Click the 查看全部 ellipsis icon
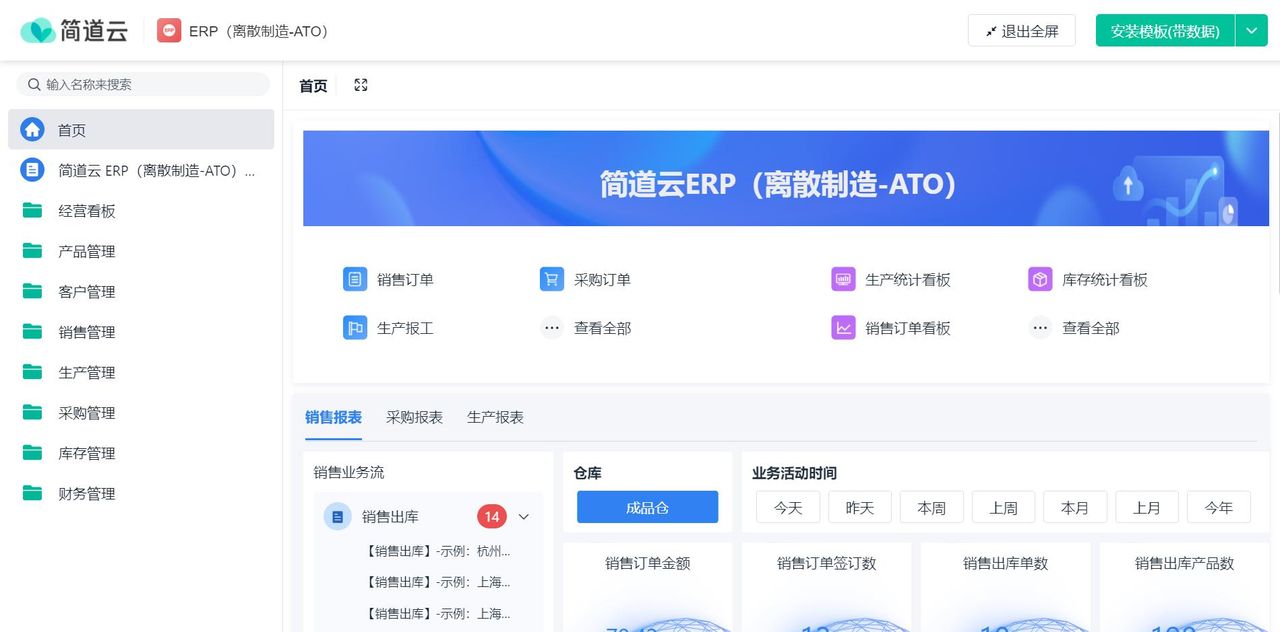This screenshot has width=1280, height=632. (551, 327)
